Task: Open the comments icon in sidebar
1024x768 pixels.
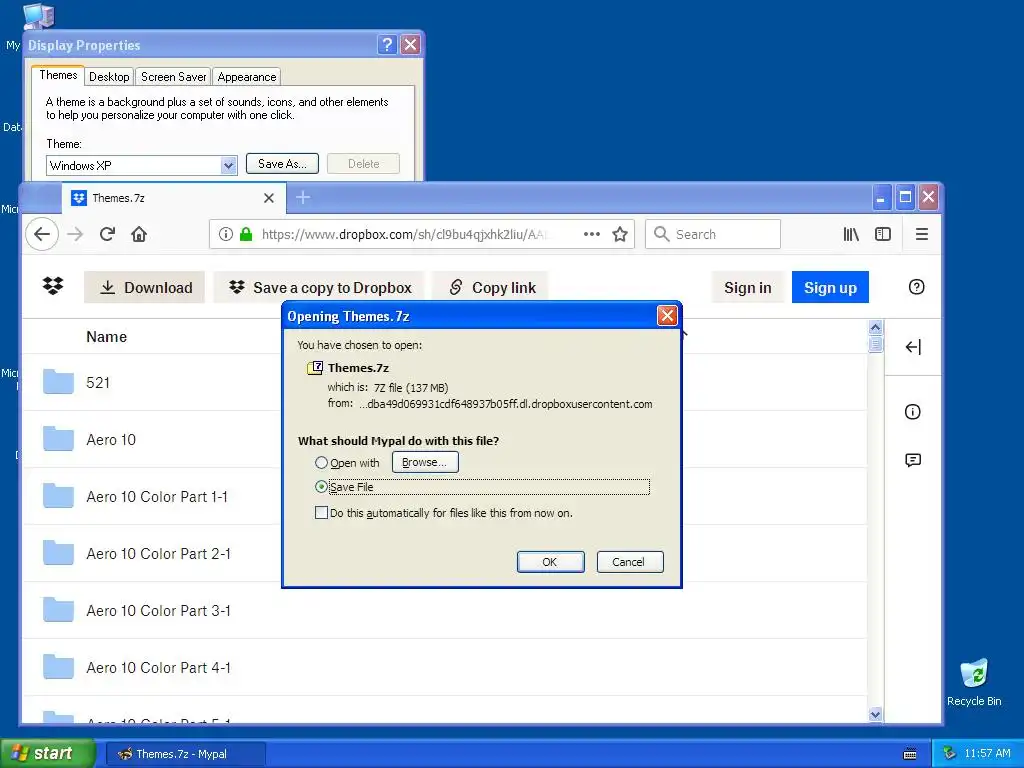Action: (x=913, y=460)
